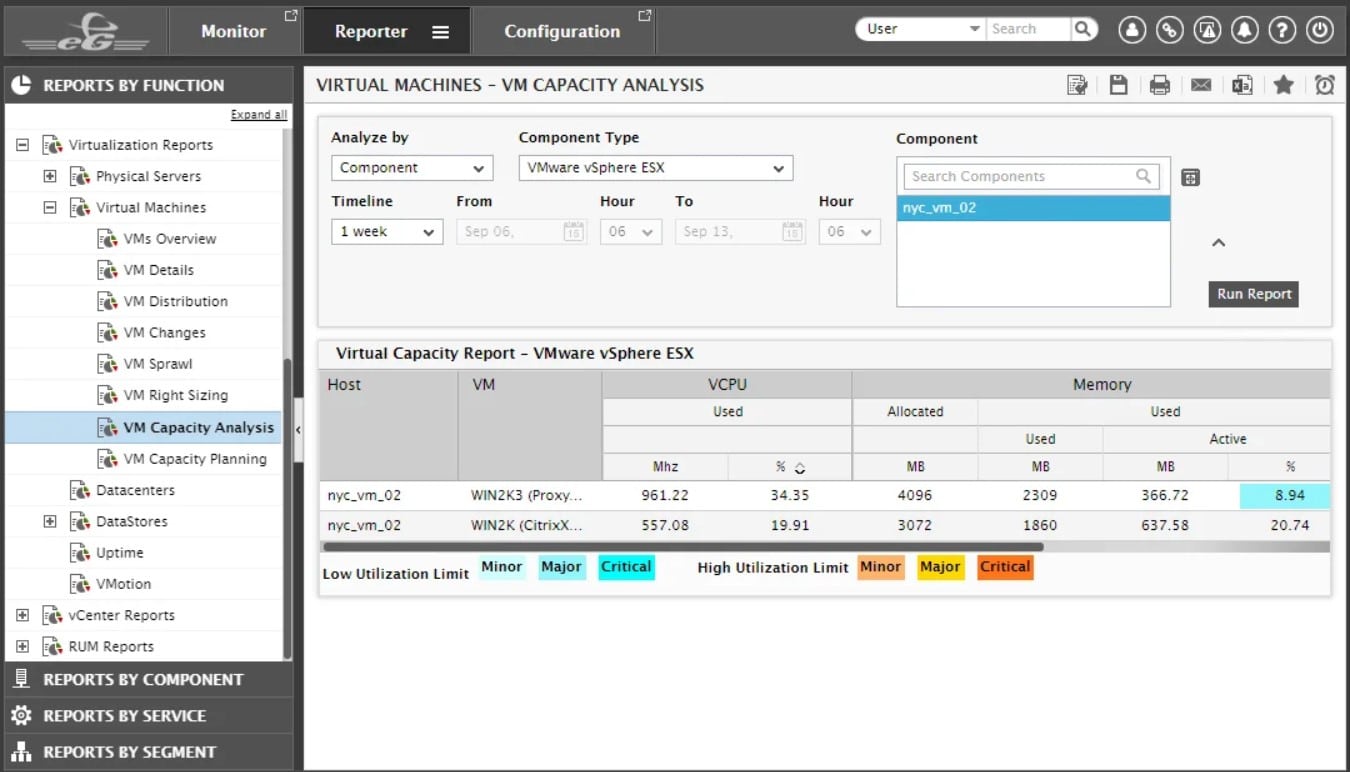The image size is (1350, 772).
Task: Add to favorites with the star icon
Action: pyautogui.click(x=1284, y=85)
